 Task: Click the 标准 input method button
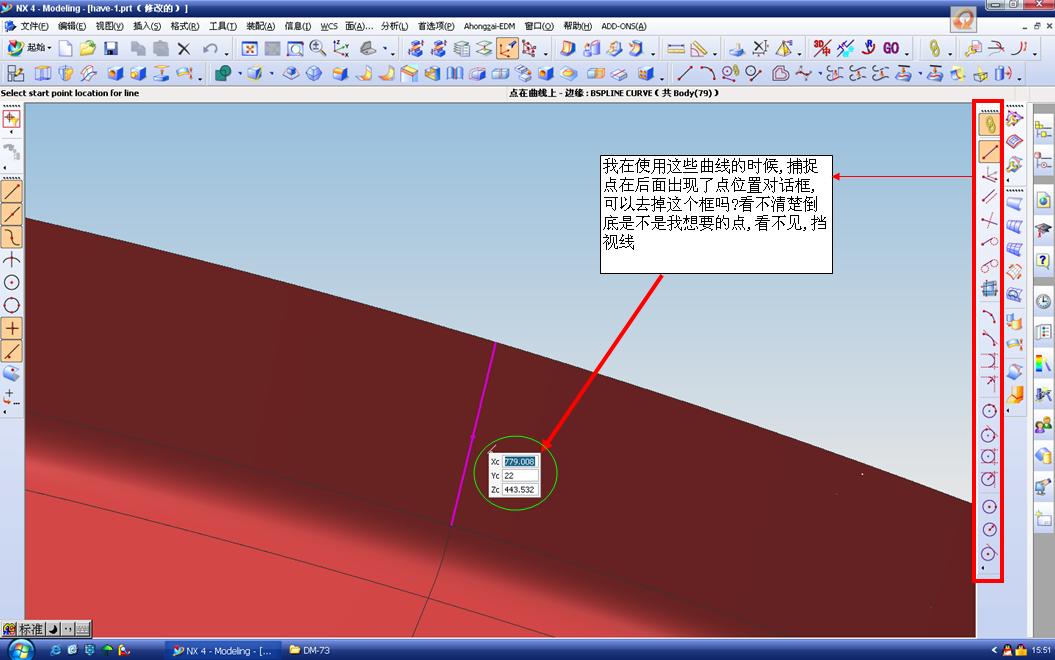[x=30, y=630]
